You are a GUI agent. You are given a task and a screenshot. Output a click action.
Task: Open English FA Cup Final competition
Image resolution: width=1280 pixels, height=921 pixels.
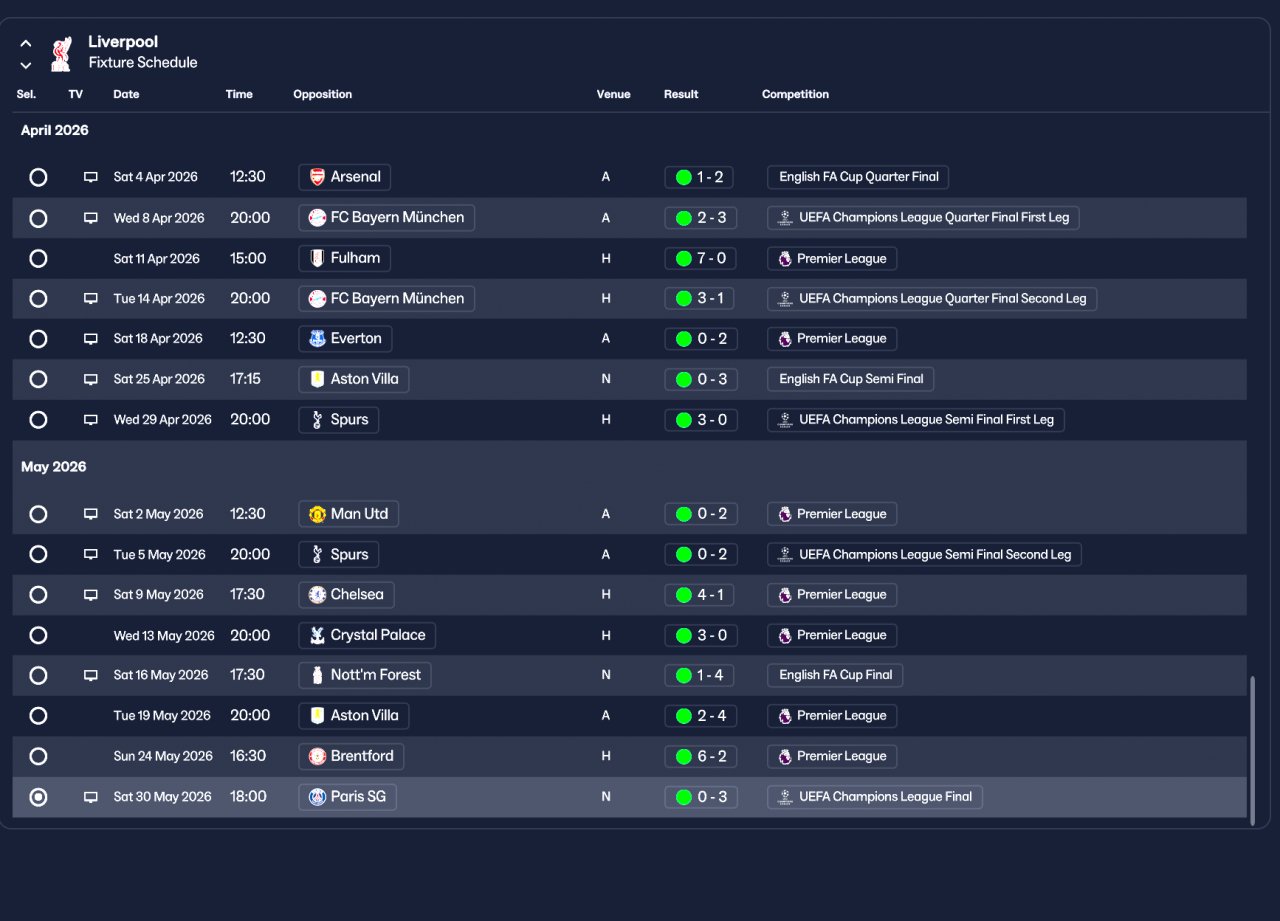(835, 675)
